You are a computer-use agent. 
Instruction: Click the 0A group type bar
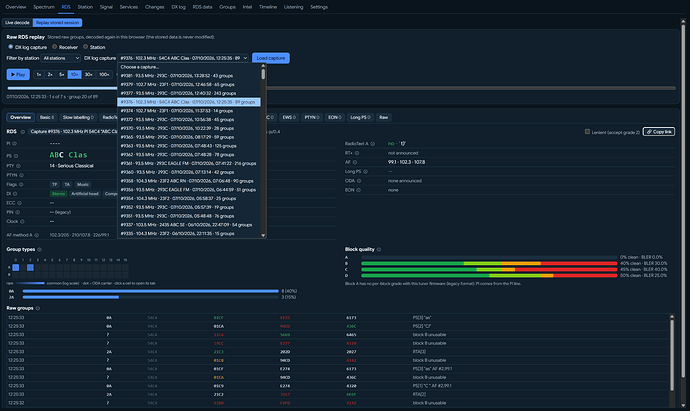[x=150, y=291]
